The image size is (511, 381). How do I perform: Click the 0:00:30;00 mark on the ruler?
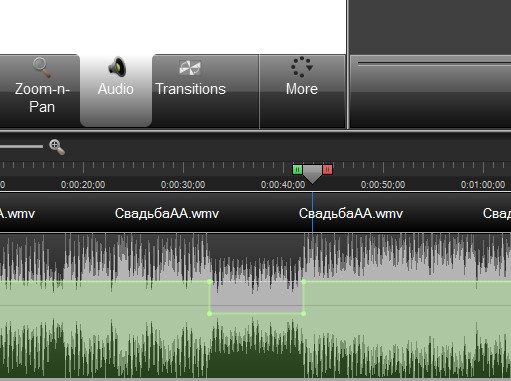tap(183, 185)
